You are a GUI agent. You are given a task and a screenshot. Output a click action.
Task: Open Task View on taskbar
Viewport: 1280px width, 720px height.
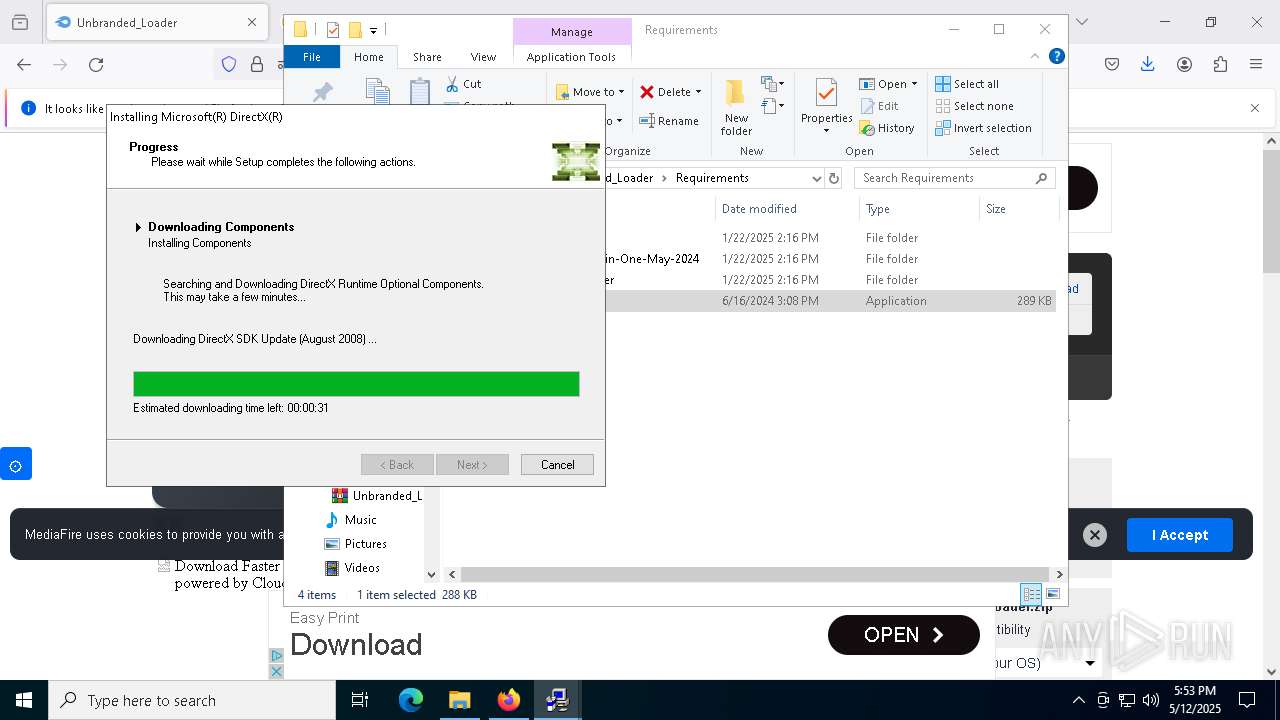360,700
